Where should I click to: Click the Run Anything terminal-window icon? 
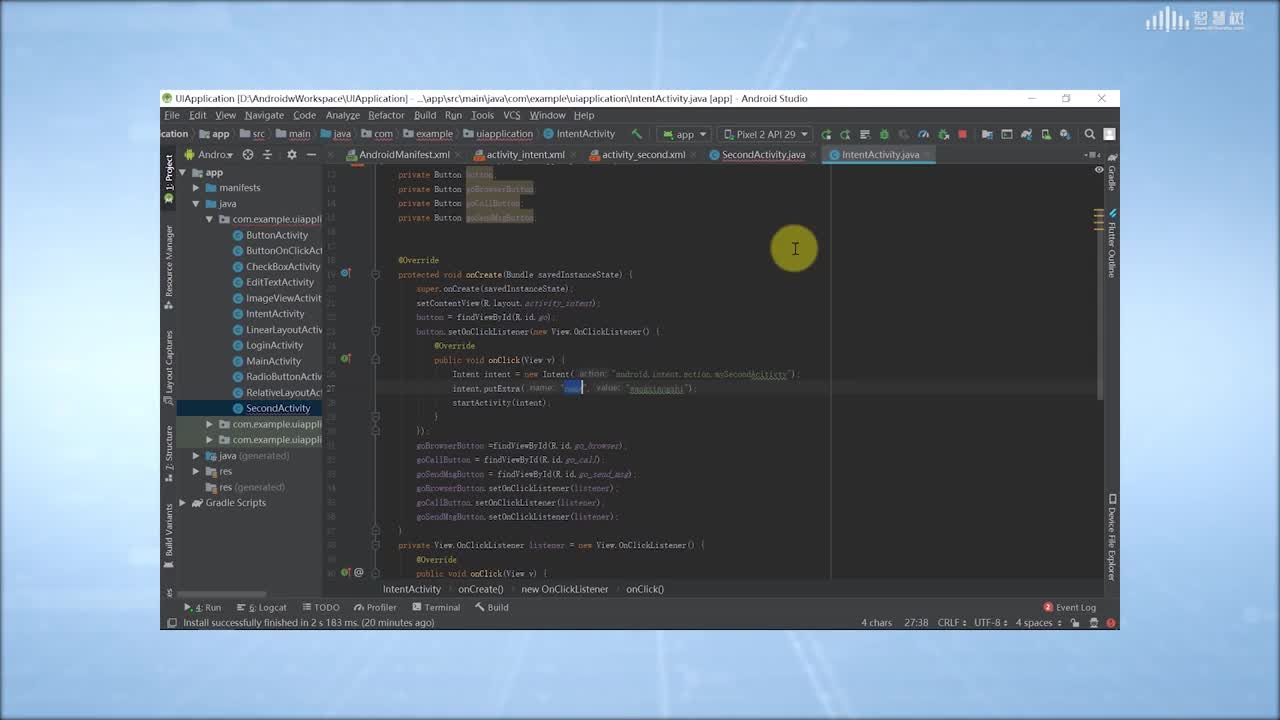click(x=1007, y=134)
